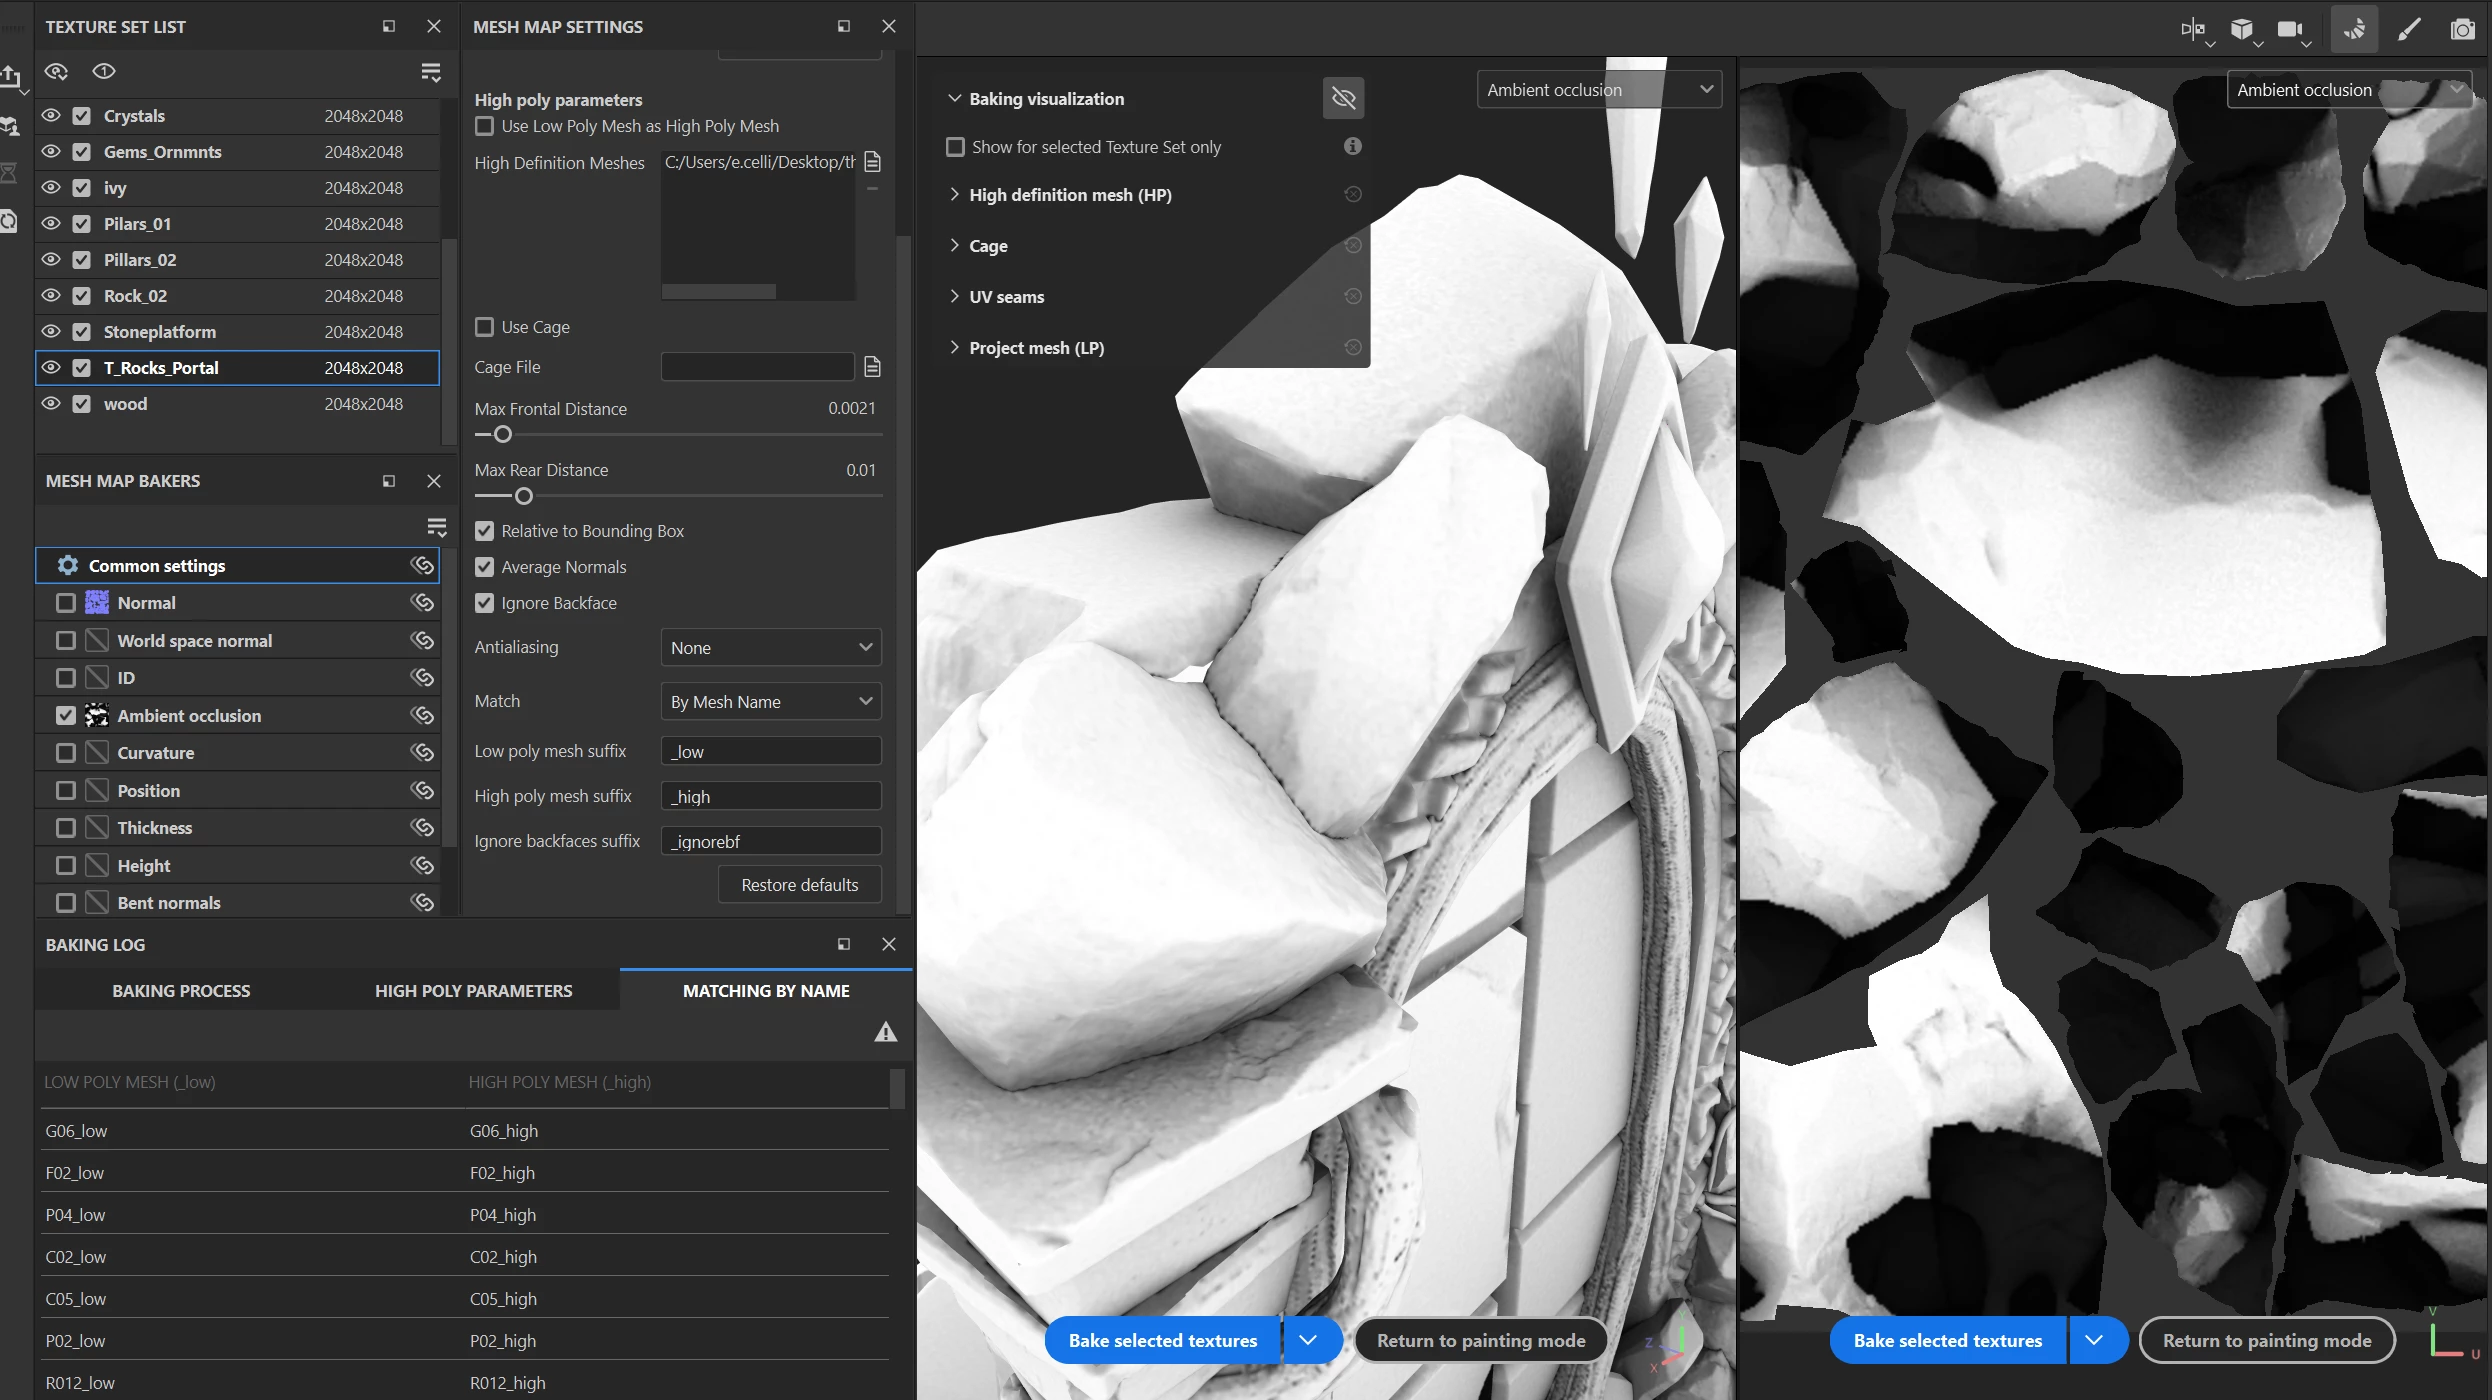This screenshot has width=2492, height=1400.
Task: Open the Antialiasing dropdown
Action: tap(770, 648)
